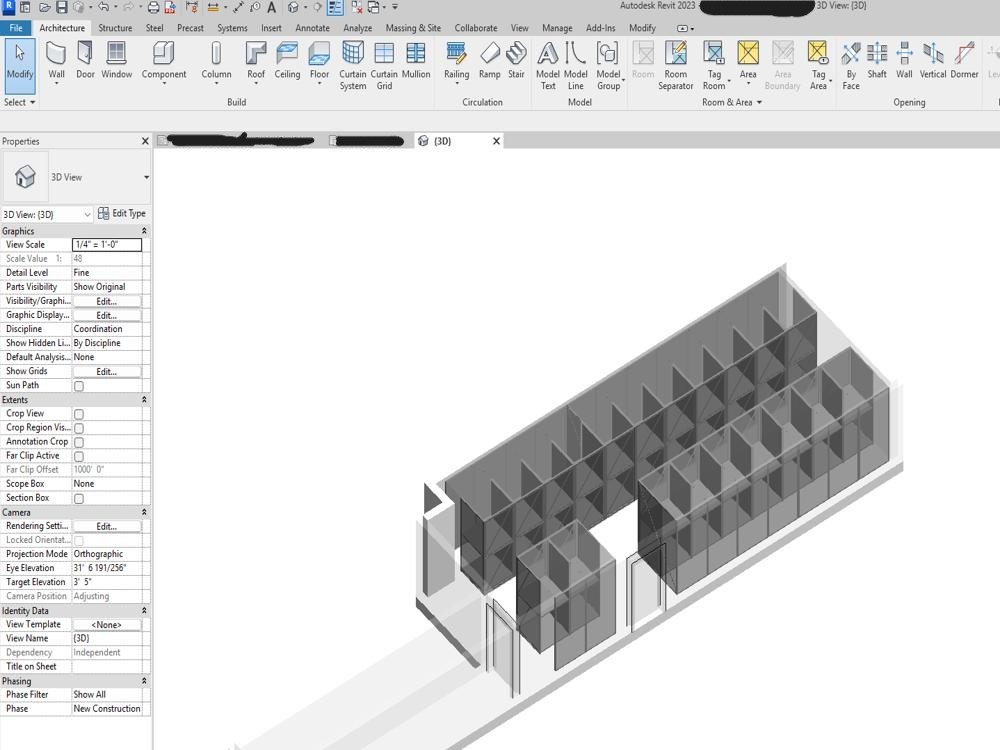Select the Ceiling tool
This screenshot has width=1000, height=750.
click(x=287, y=61)
